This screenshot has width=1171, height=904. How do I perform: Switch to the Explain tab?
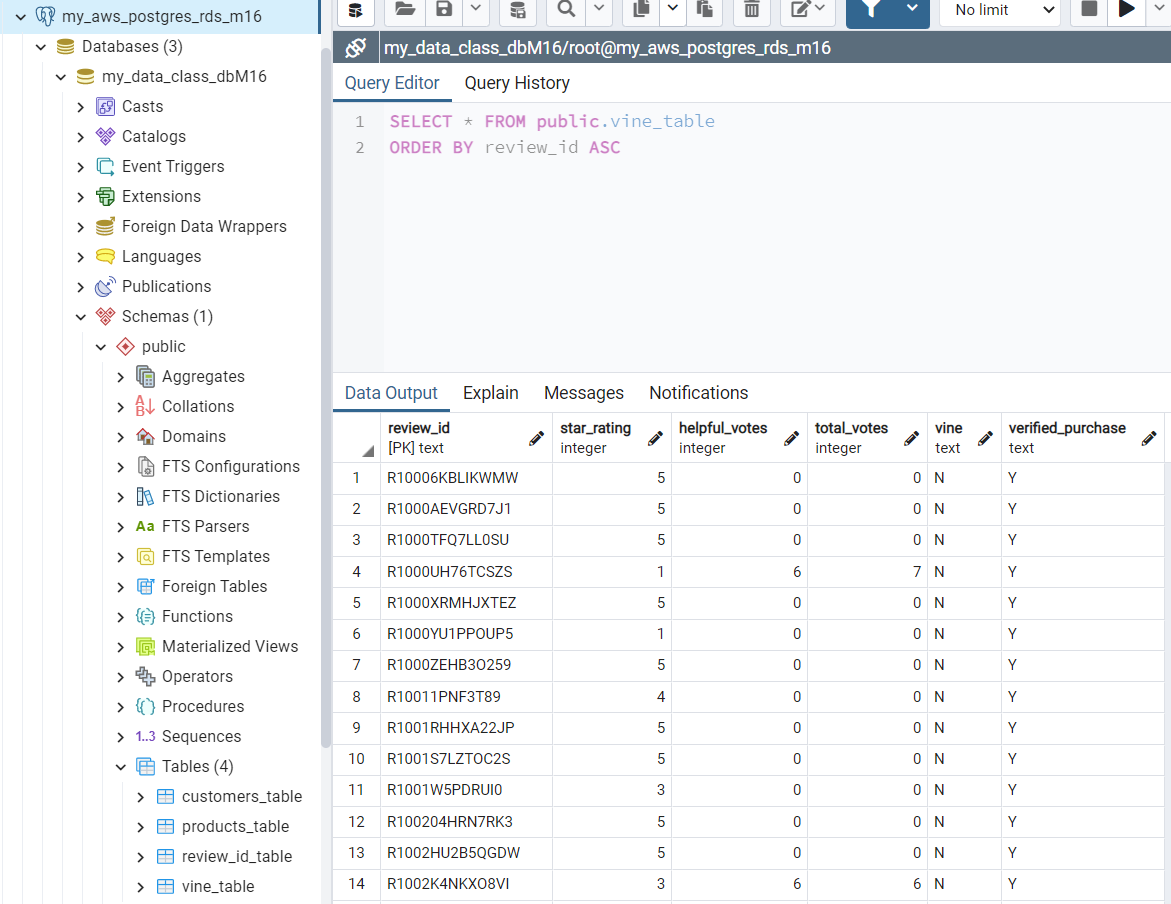click(x=490, y=393)
